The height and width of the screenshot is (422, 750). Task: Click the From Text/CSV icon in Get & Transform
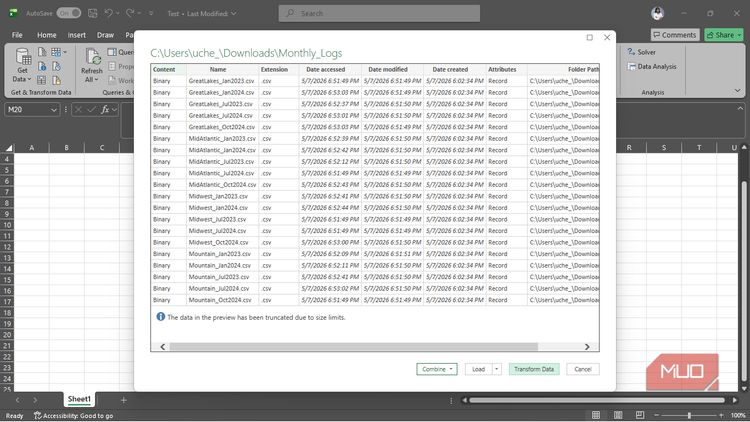point(42,52)
